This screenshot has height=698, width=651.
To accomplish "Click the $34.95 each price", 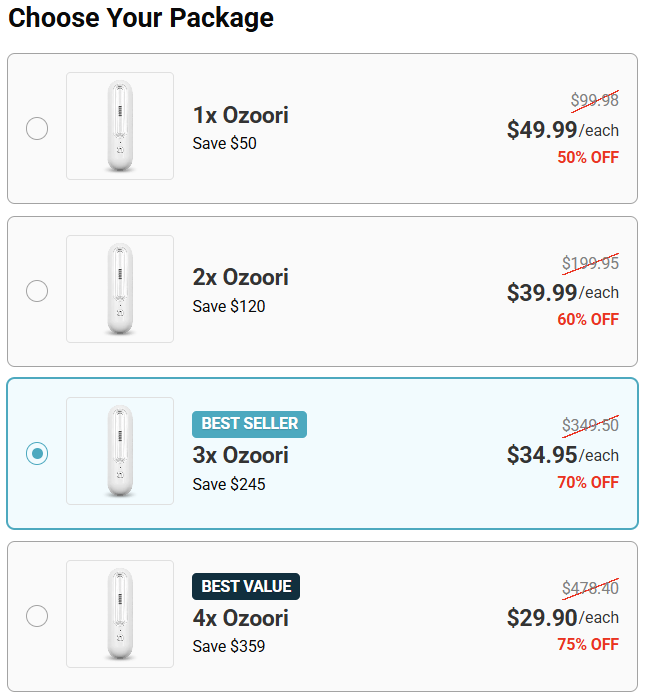I will tap(562, 455).
